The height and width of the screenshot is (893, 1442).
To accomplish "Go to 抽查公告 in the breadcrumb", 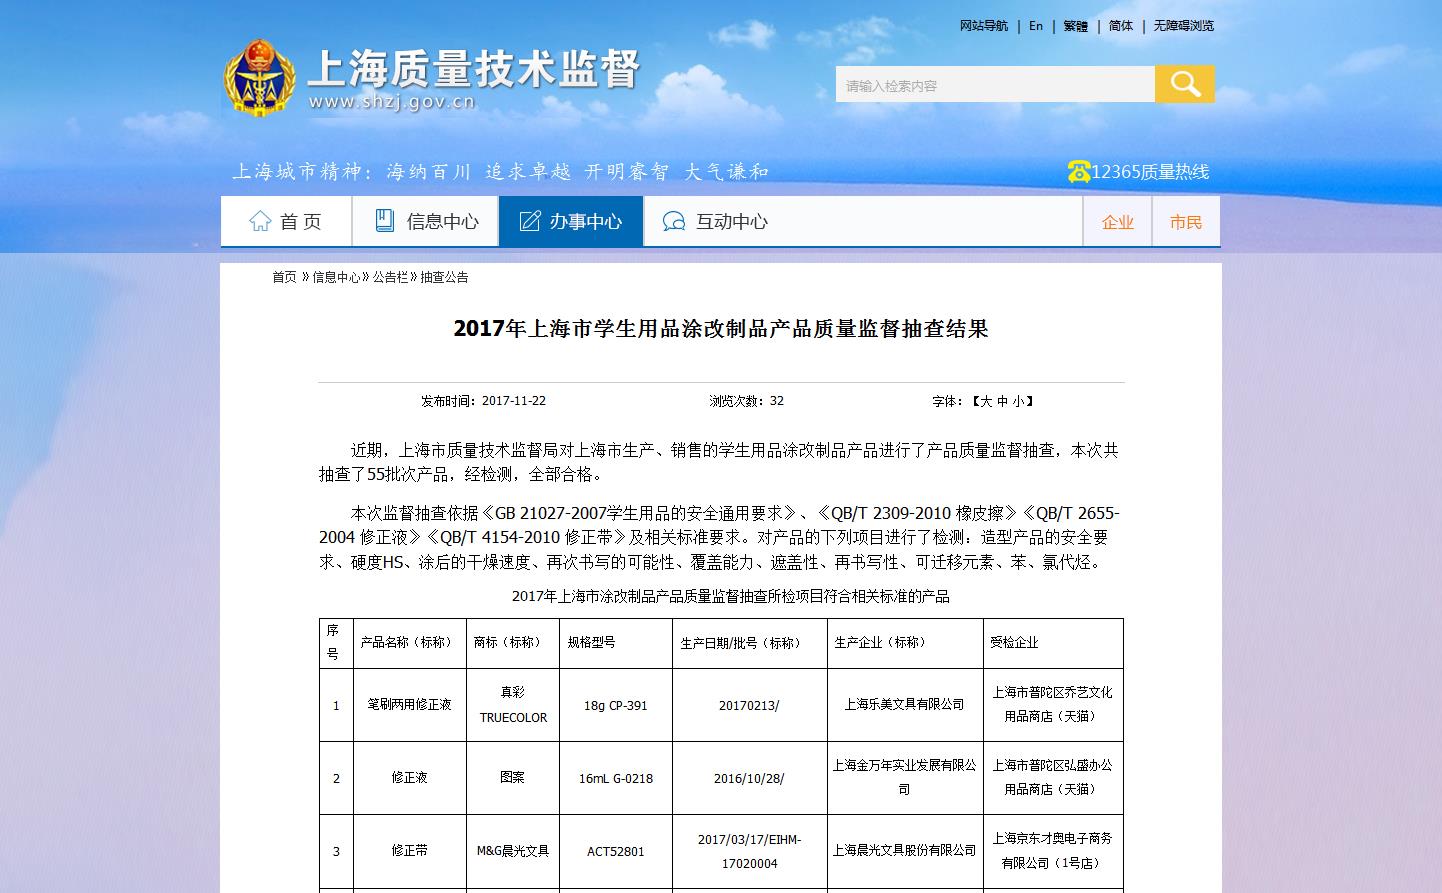I will (x=444, y=277).
